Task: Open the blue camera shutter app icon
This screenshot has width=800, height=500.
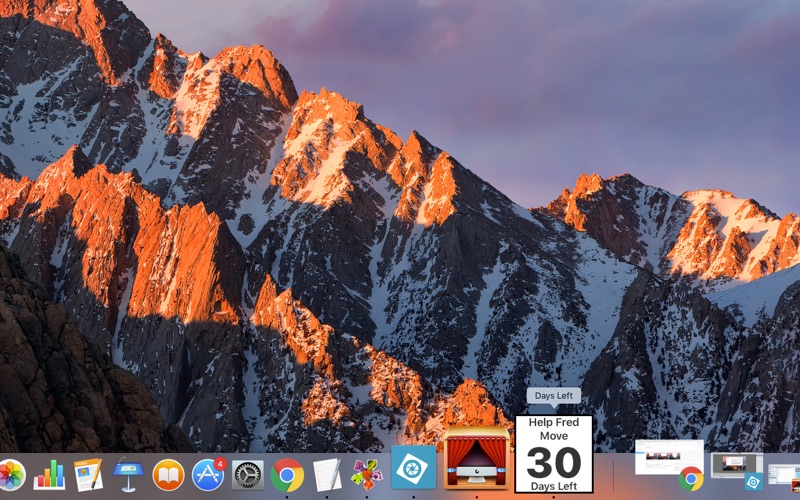Action: click(x=413, y=467)
